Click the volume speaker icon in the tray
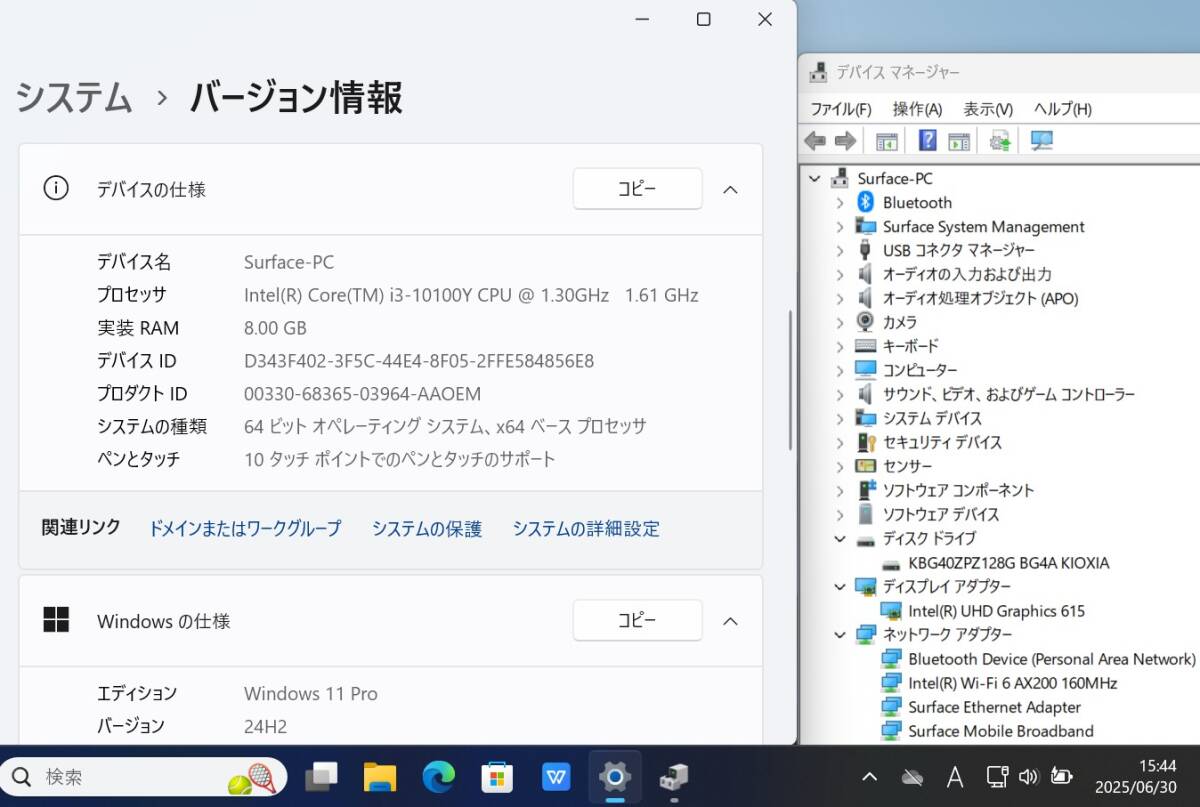The width and height of the screenshot is (1200, 807). tap(1028, 776)
